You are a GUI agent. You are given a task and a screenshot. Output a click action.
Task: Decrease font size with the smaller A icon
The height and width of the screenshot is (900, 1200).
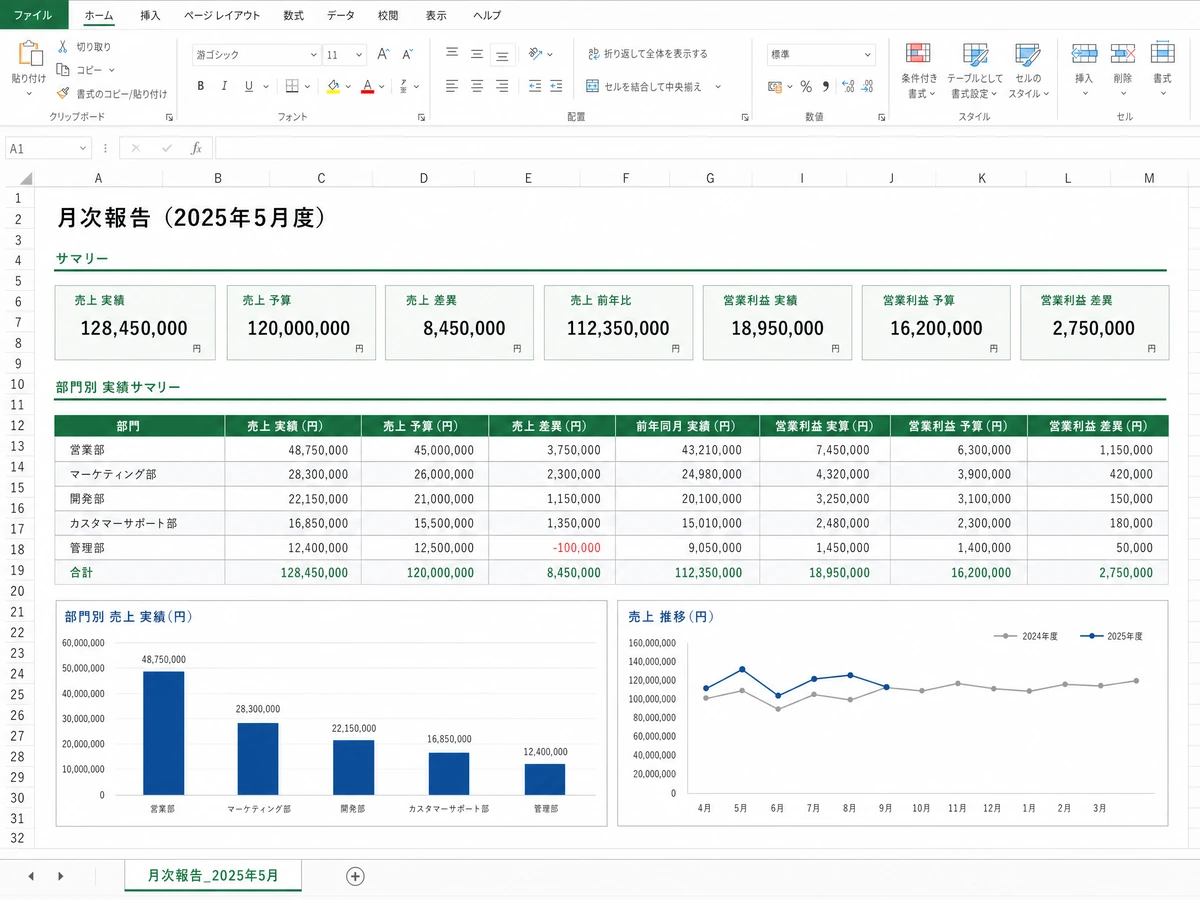coord(407,55)
